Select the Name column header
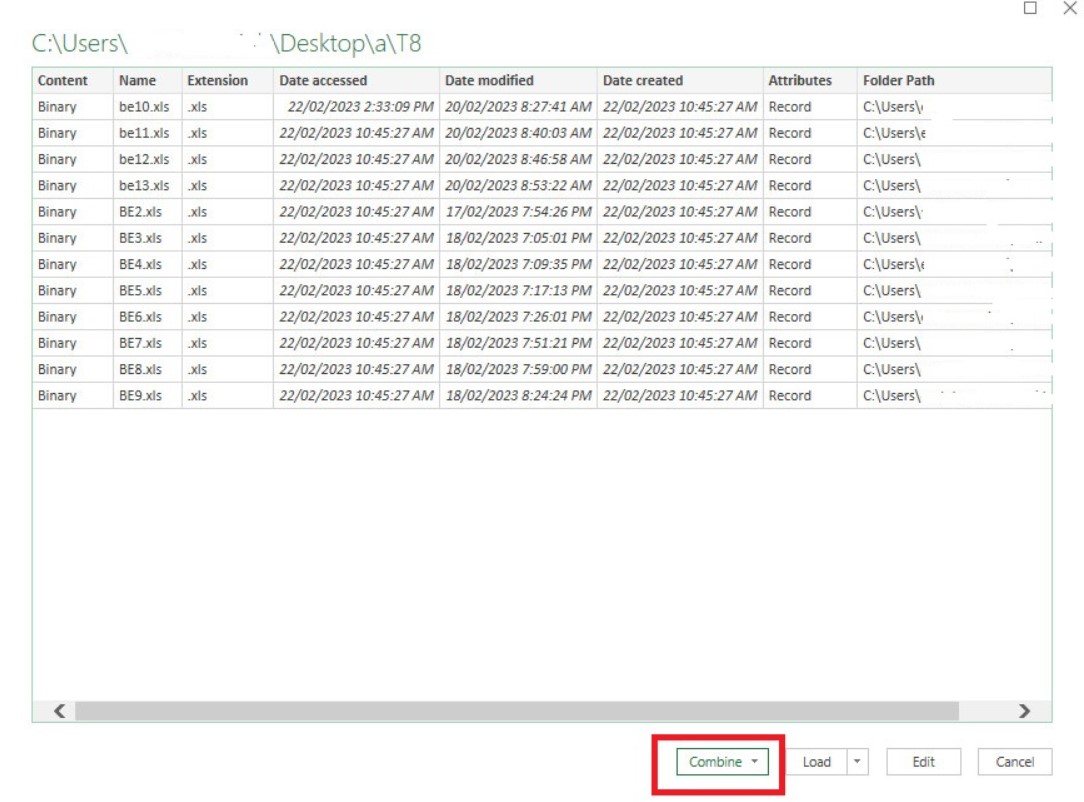Viewport: 1084px width, 802px height. tap(147, 80)
